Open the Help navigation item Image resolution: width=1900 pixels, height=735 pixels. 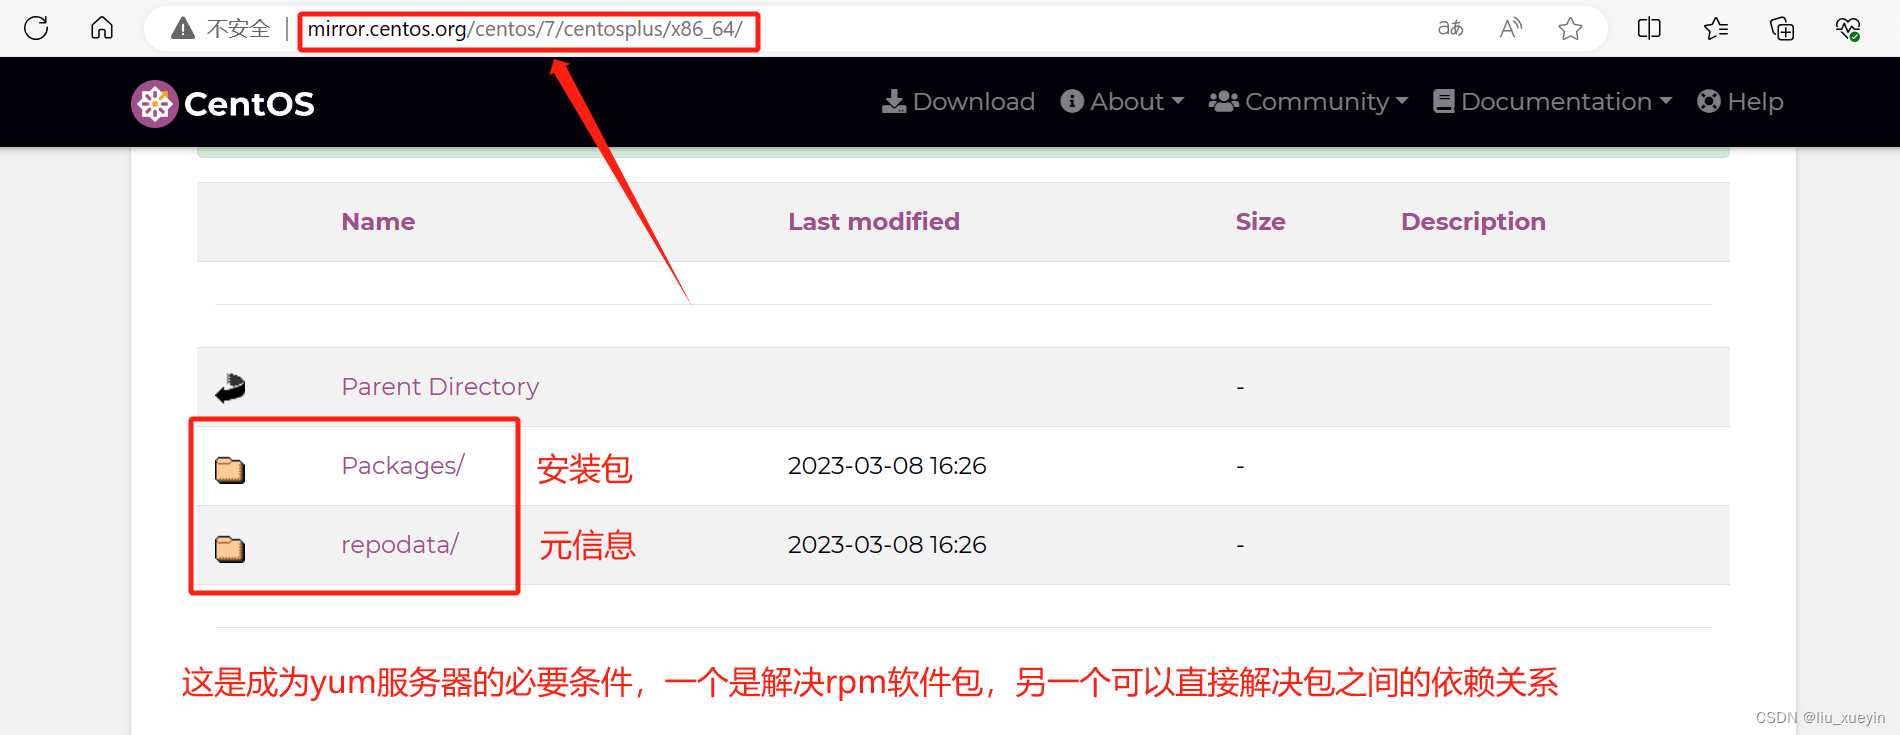pos(1740,101)
